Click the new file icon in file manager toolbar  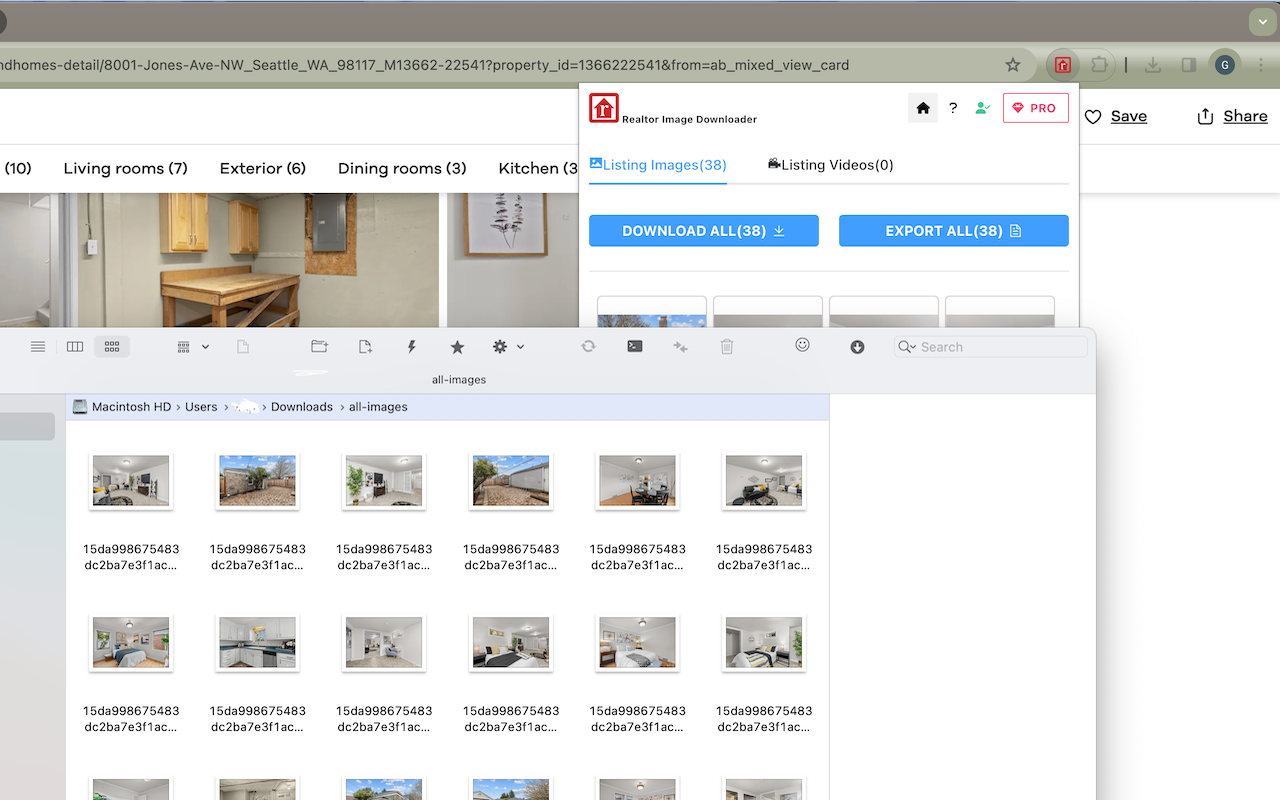coord(365,347)
